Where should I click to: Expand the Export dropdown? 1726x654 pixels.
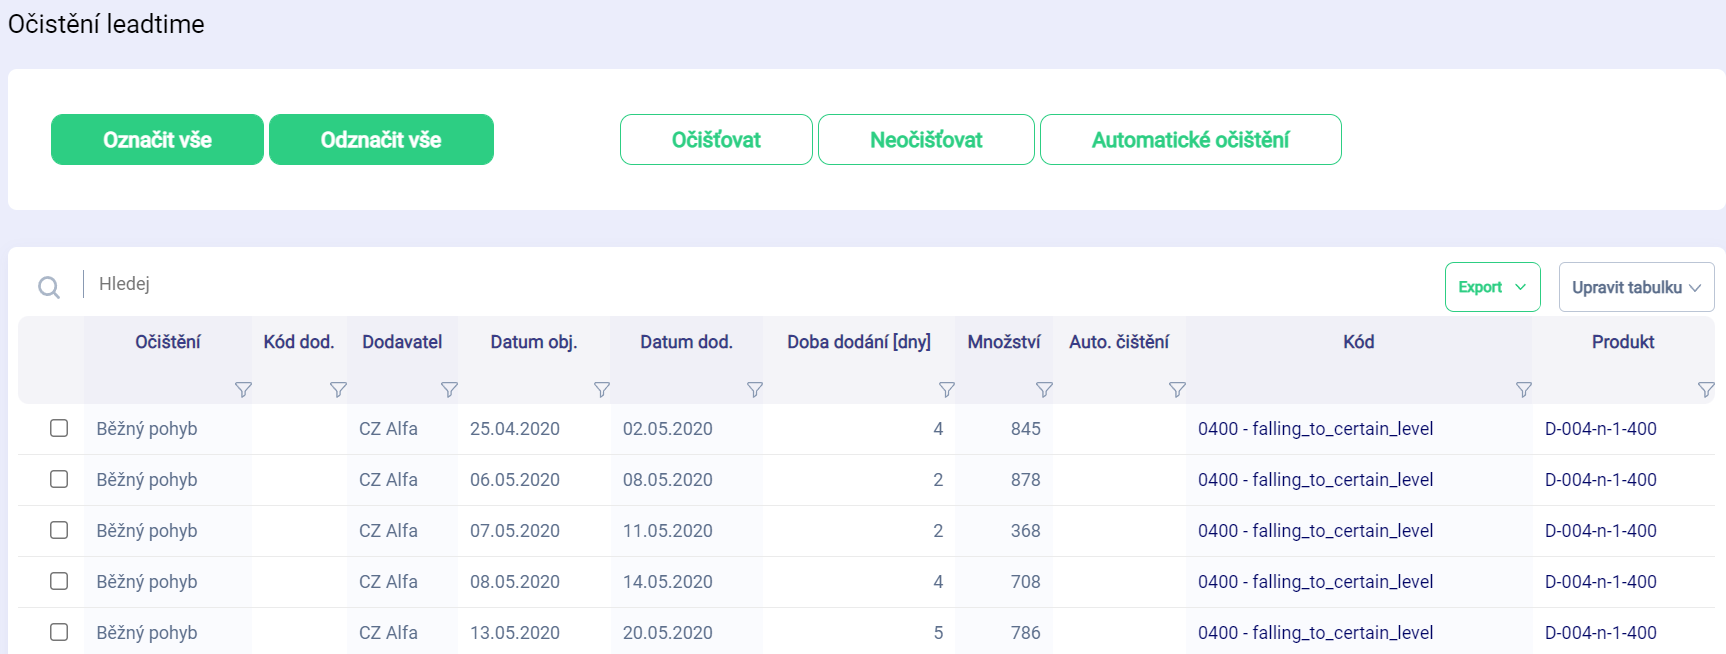tap(1492, 287)
